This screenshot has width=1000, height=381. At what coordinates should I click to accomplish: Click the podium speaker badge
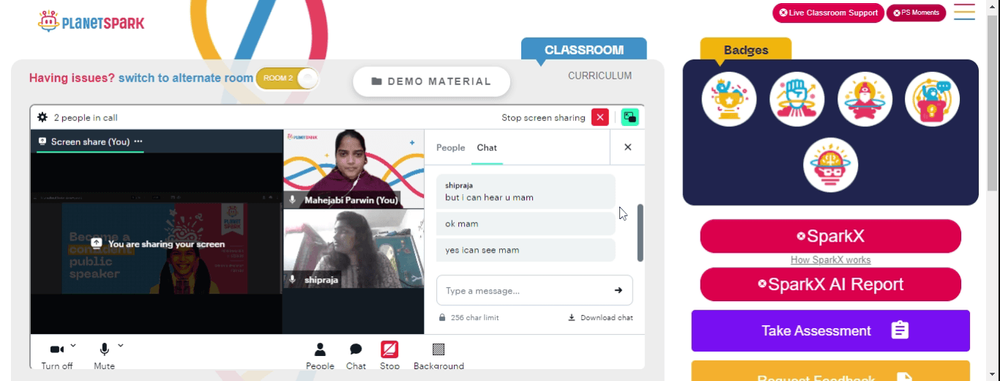point(932,99)
